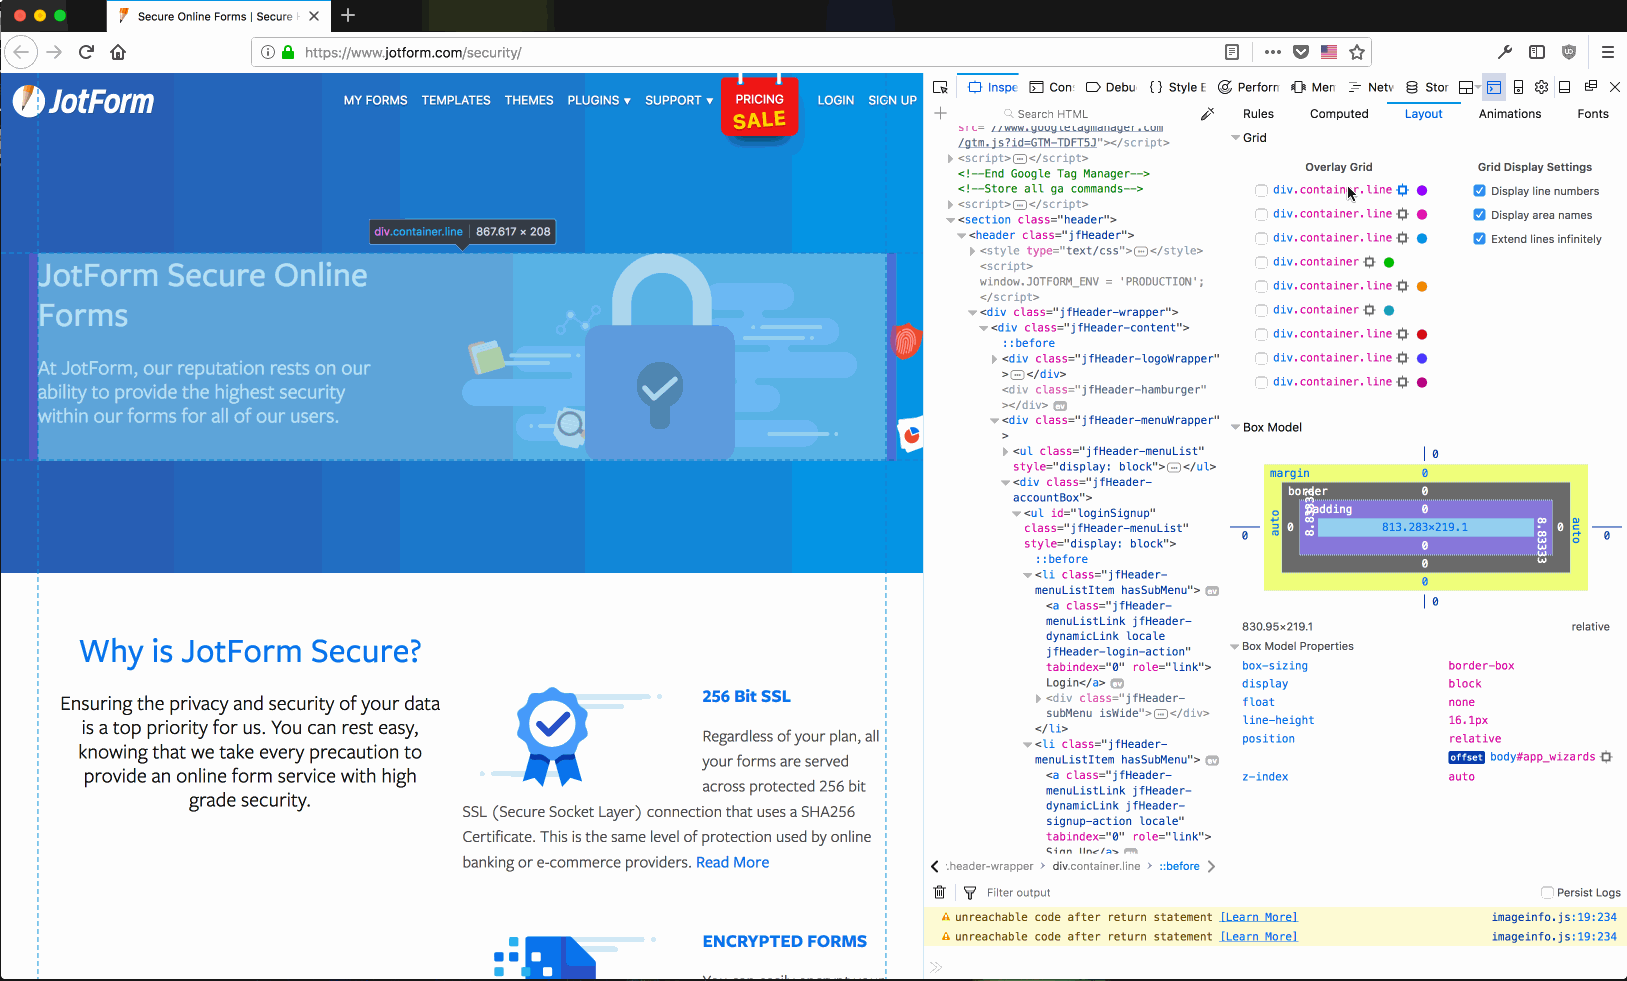
Task: Enable overlay for the pink div.container.line grid
Action: coord(1261,214)
